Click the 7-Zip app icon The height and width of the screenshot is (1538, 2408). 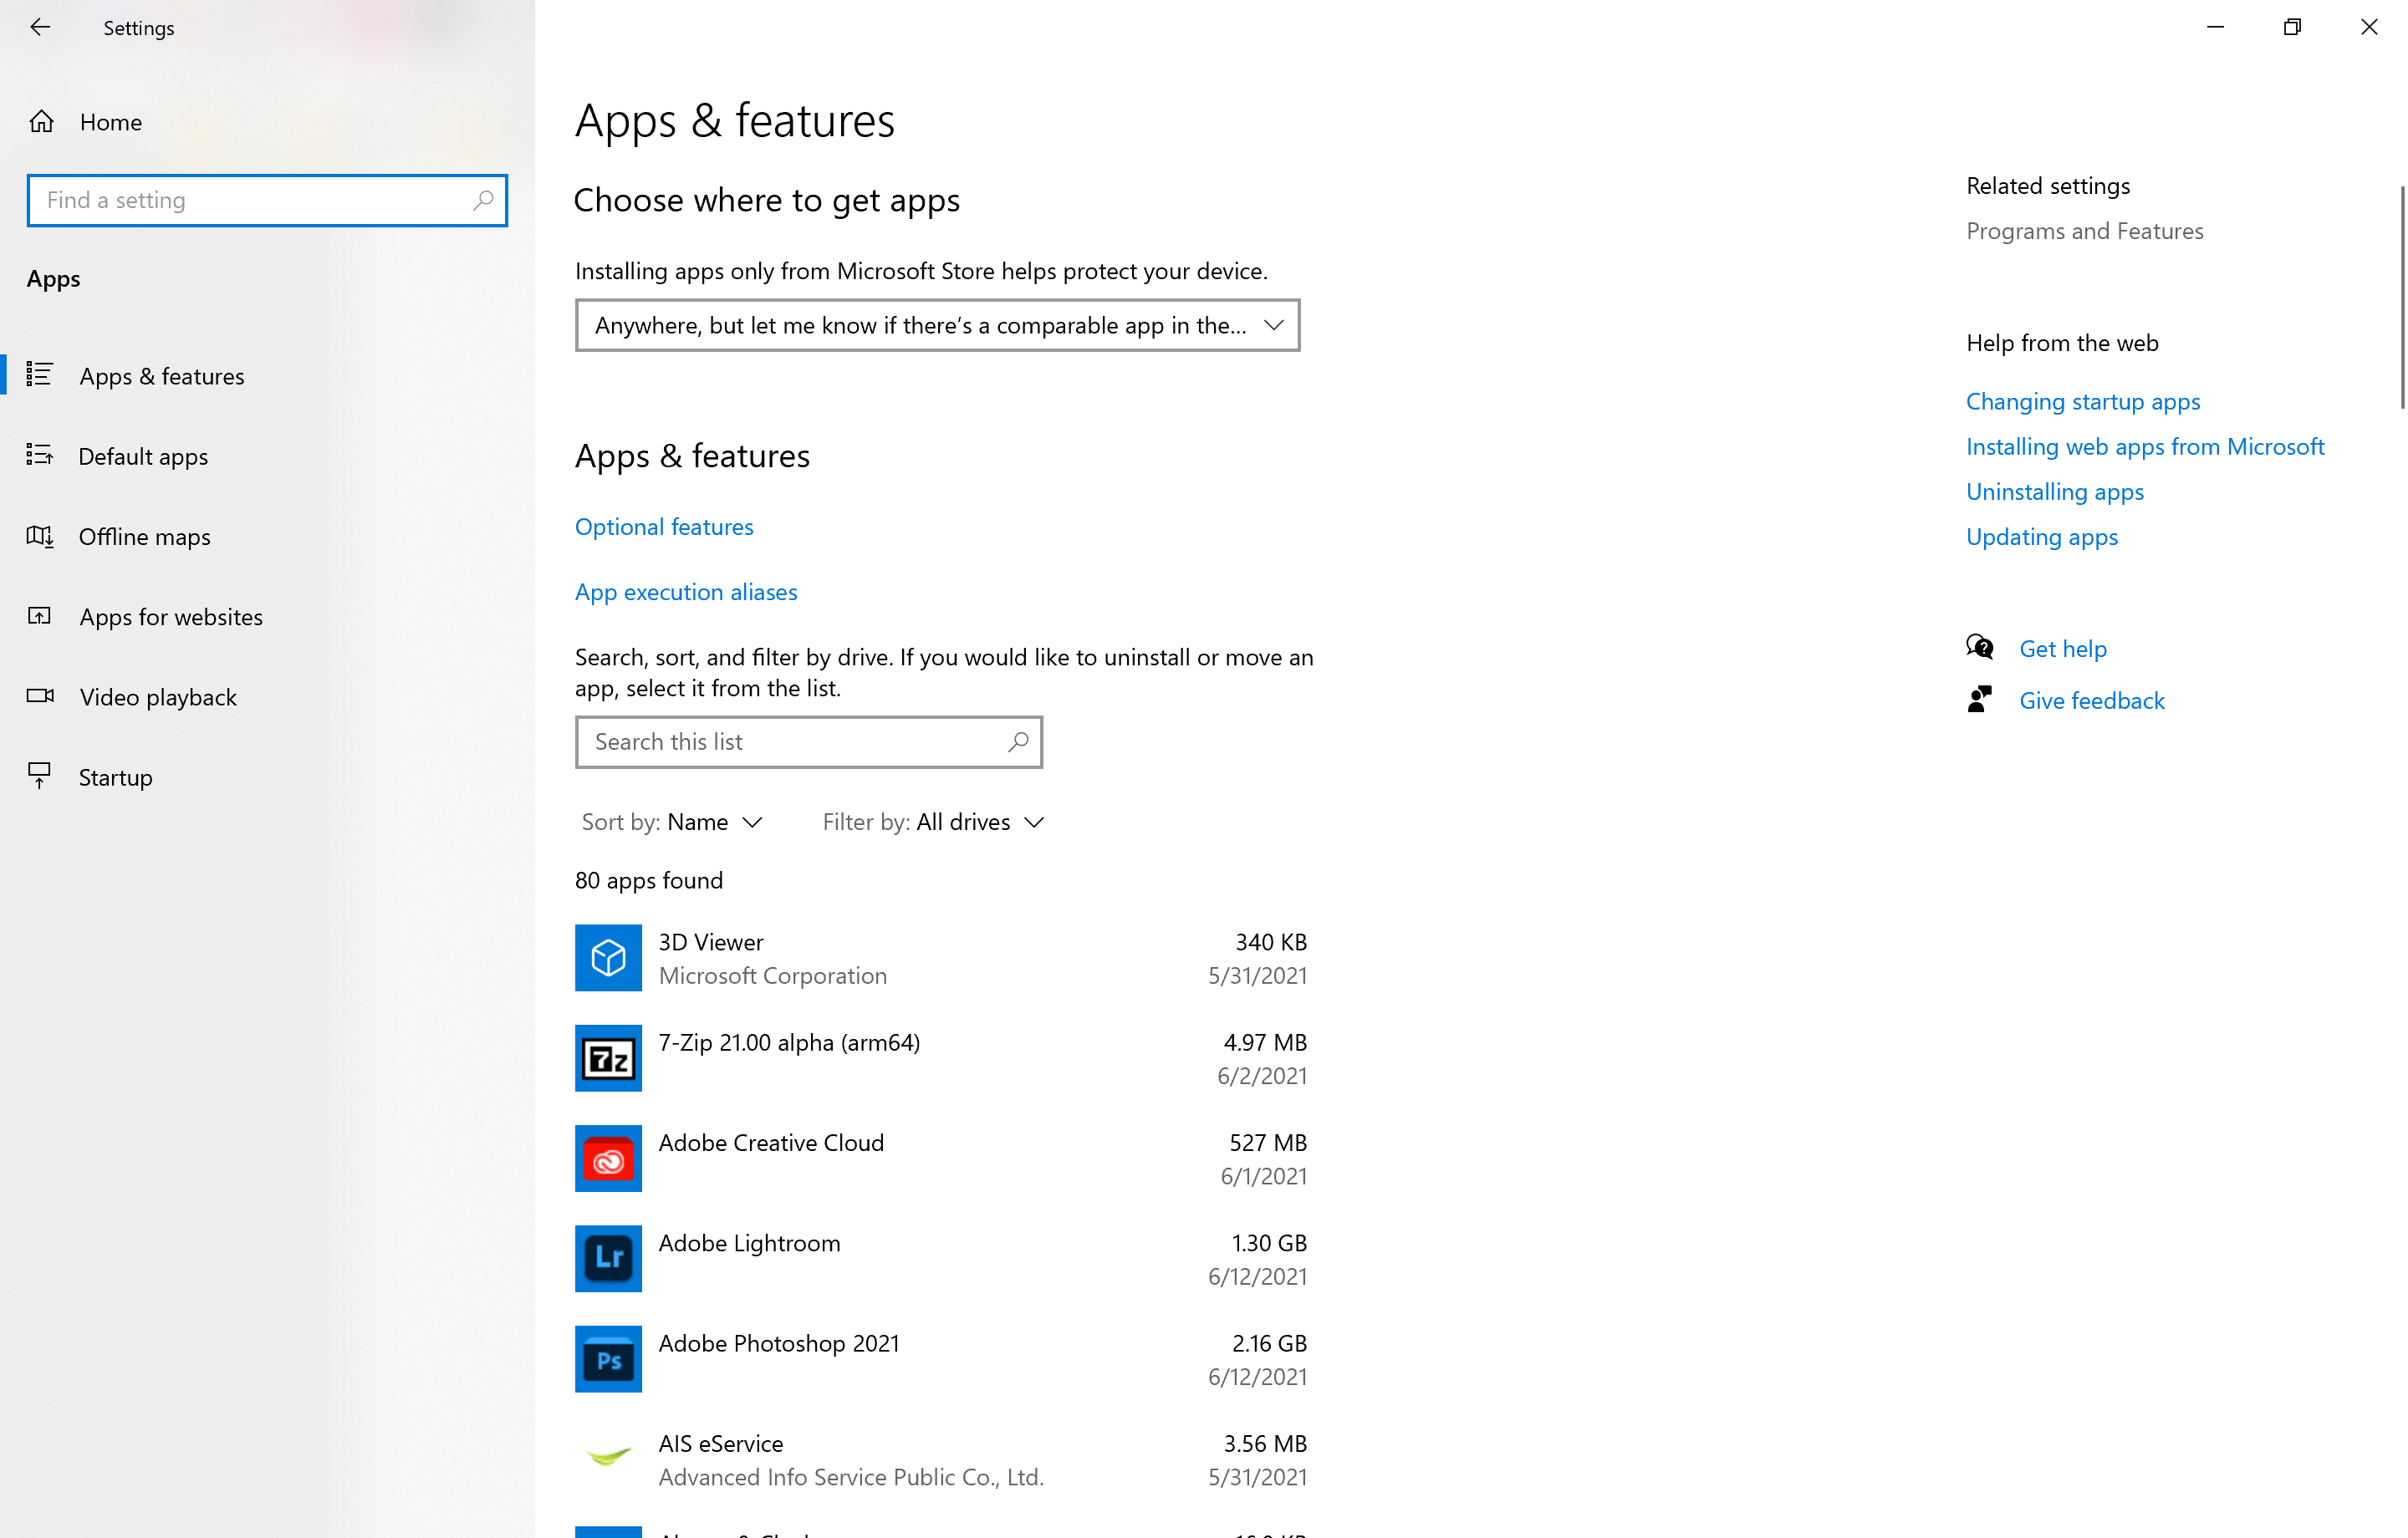coord(608,1058)
